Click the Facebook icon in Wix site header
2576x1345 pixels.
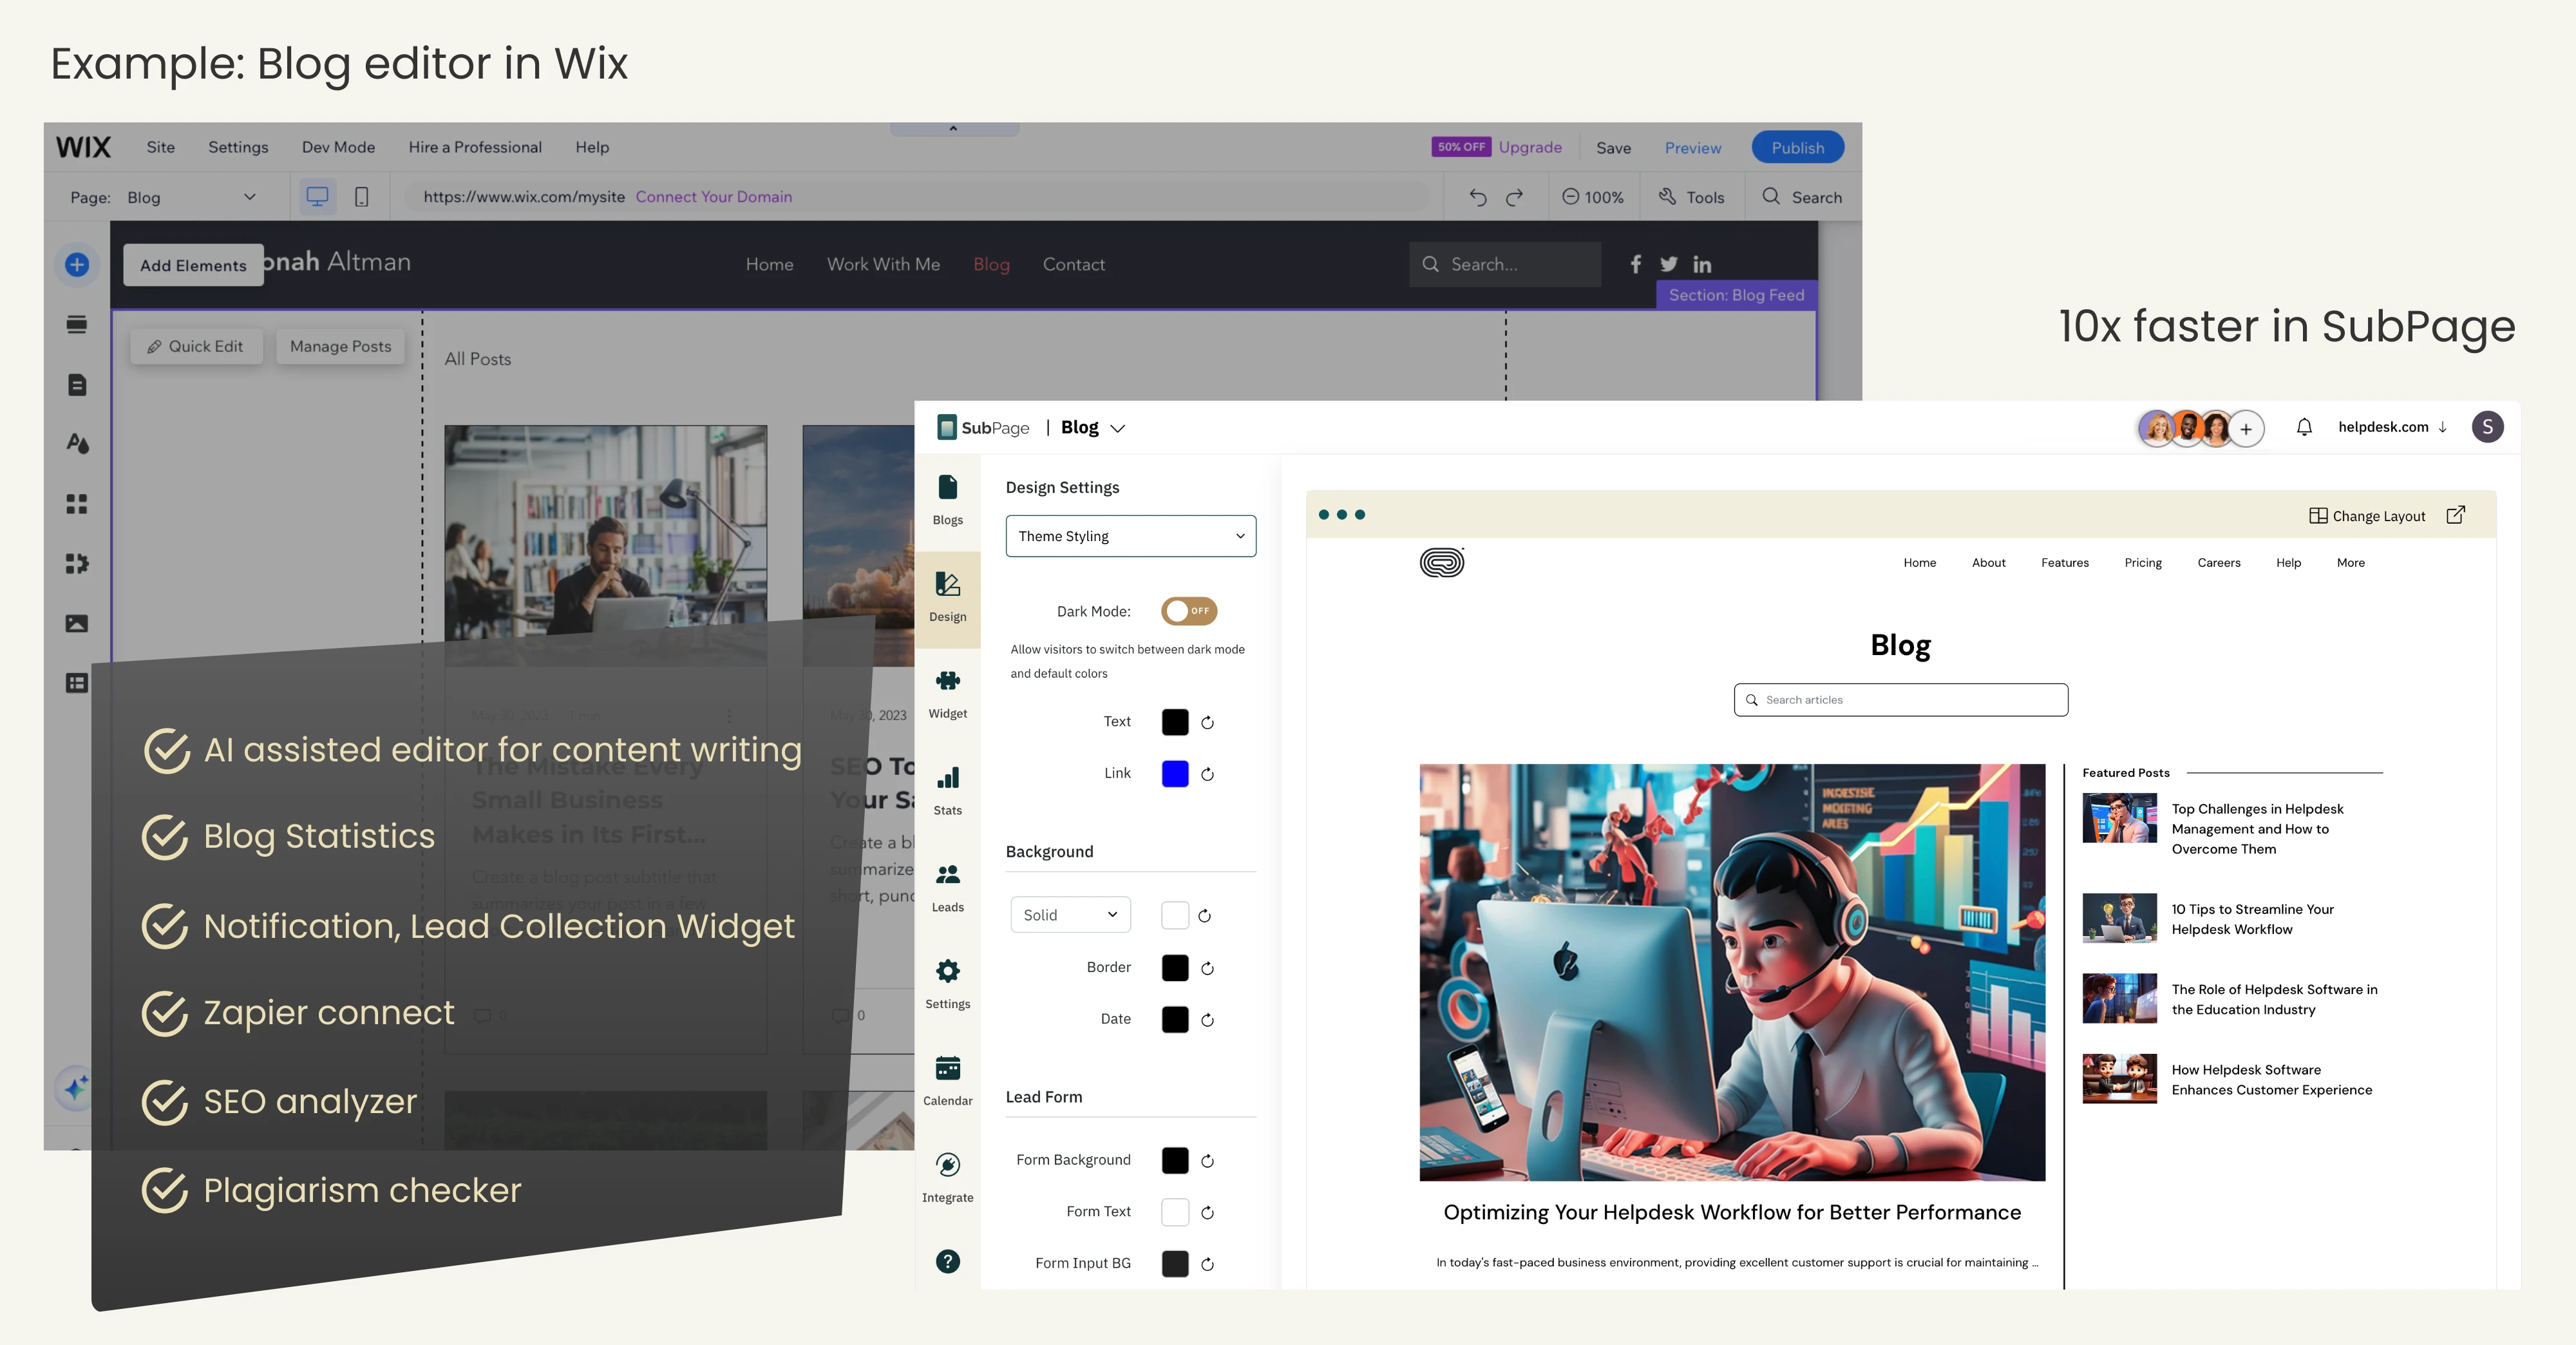tap(1635, 264)
